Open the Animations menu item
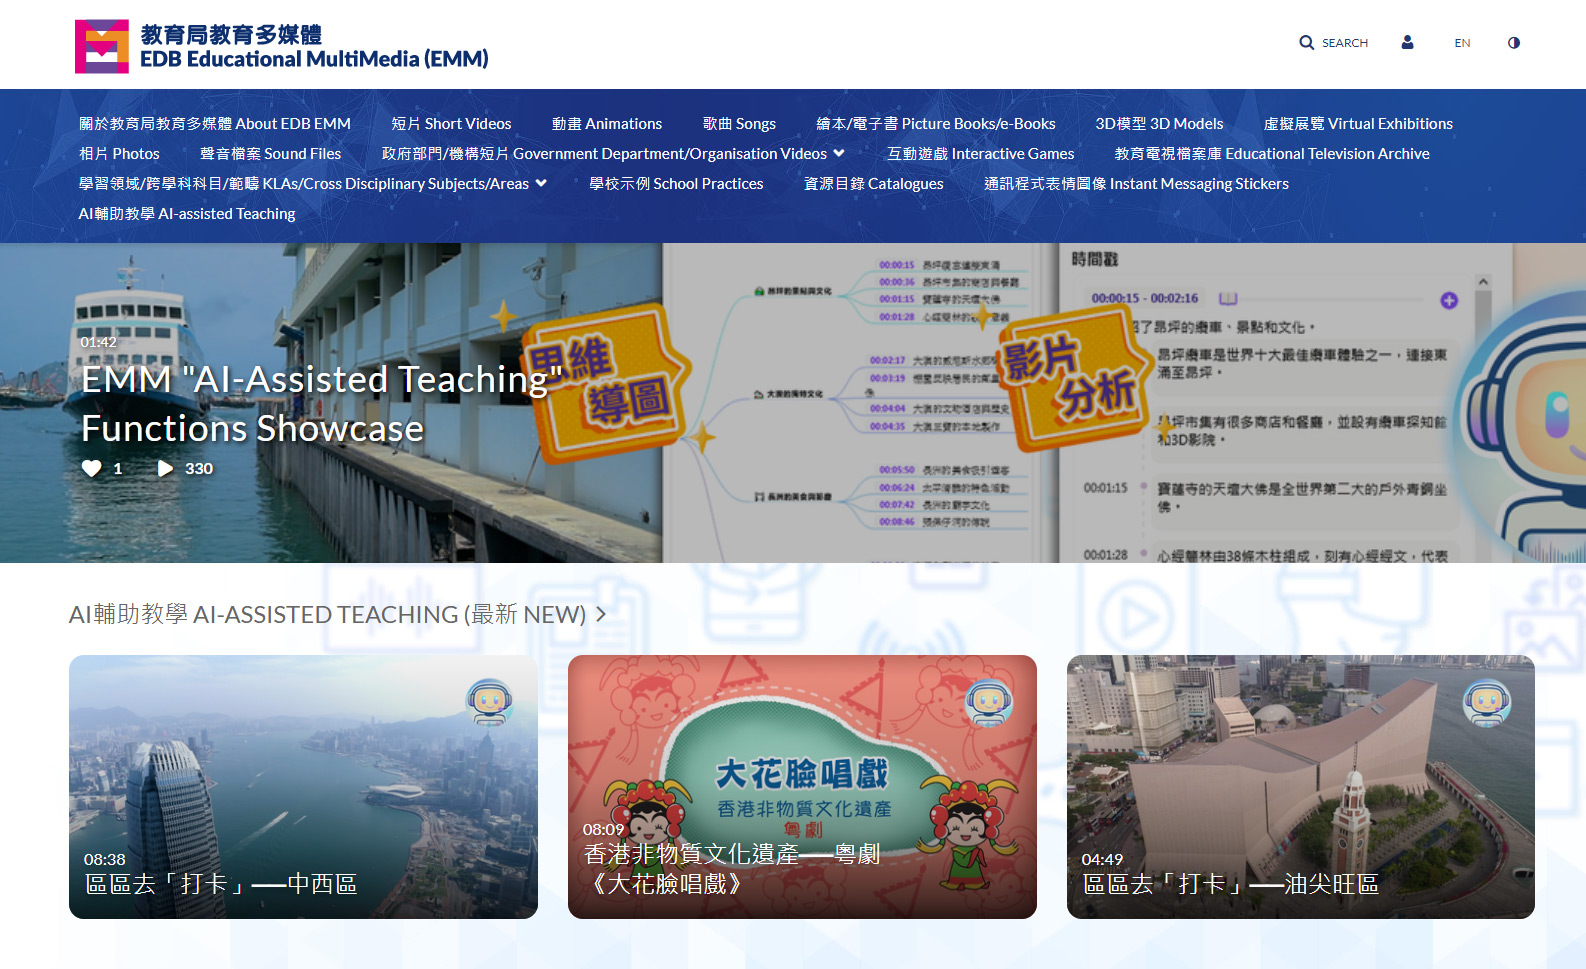The height and width of the screenshot is (969, 1586). click(x=606, y=124)
